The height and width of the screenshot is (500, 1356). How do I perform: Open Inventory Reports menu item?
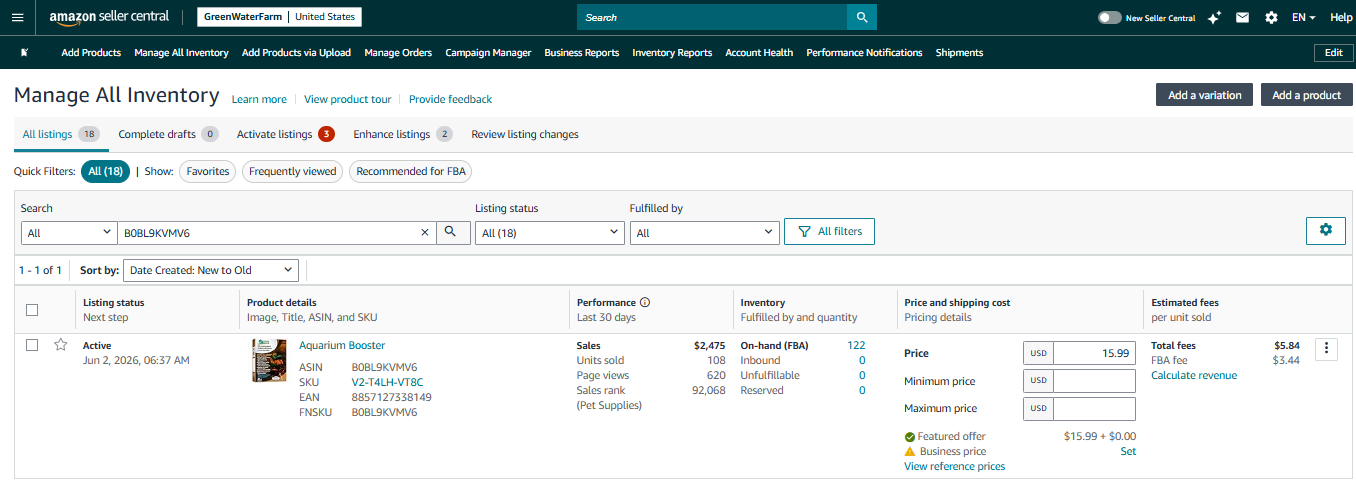point(672,52)
